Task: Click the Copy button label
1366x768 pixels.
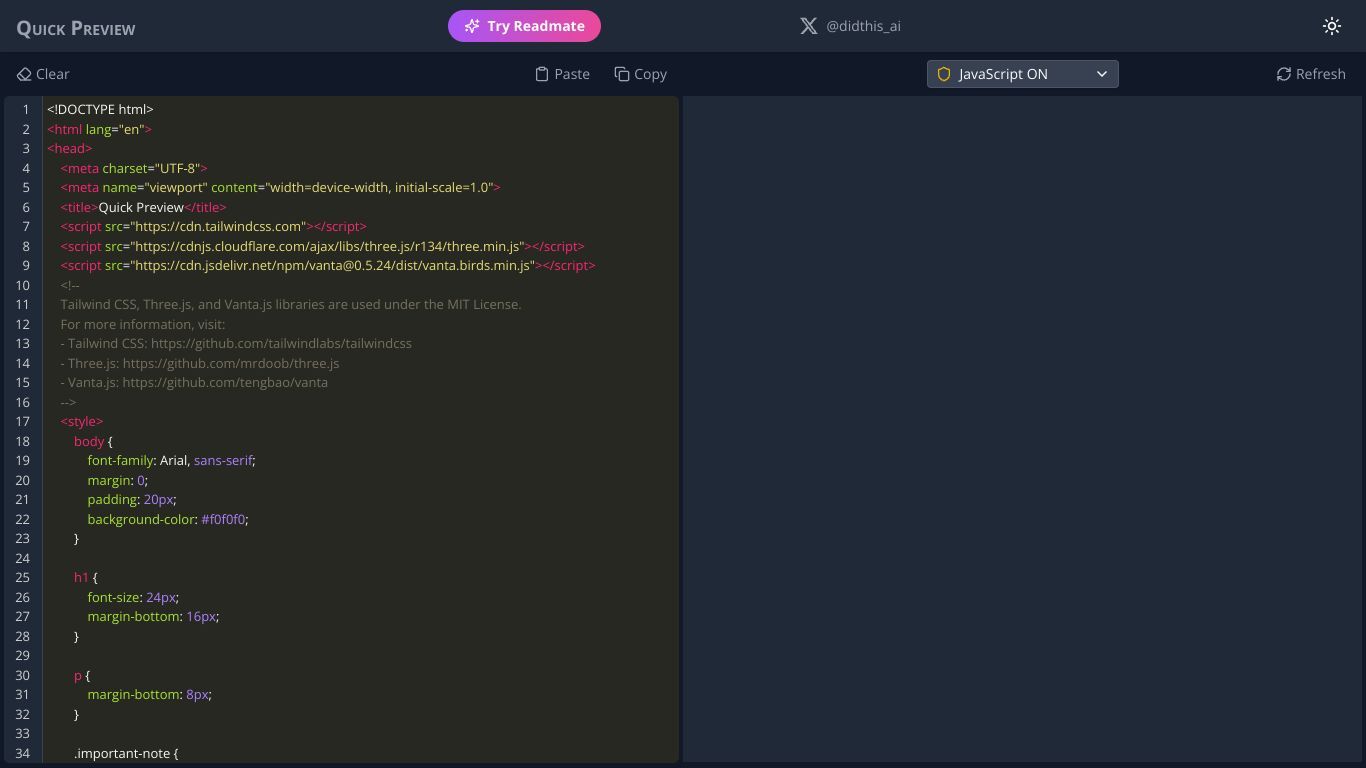Action: tap(650, 74)
